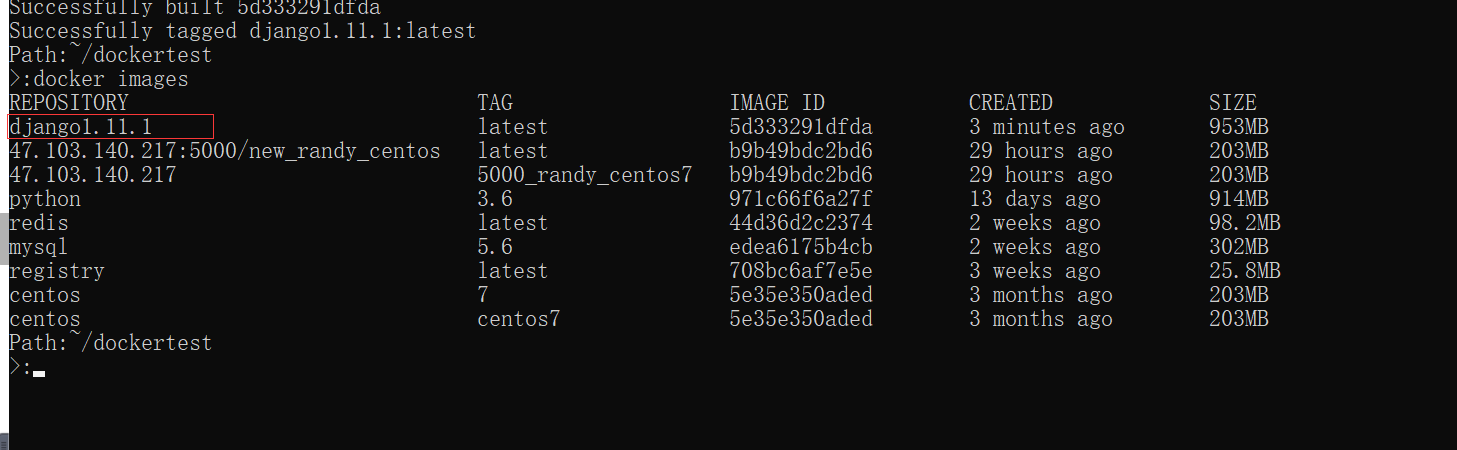Click the blinking cursor at the prompt
This screenshot has height=450, width=1457.
pos(39,373)
